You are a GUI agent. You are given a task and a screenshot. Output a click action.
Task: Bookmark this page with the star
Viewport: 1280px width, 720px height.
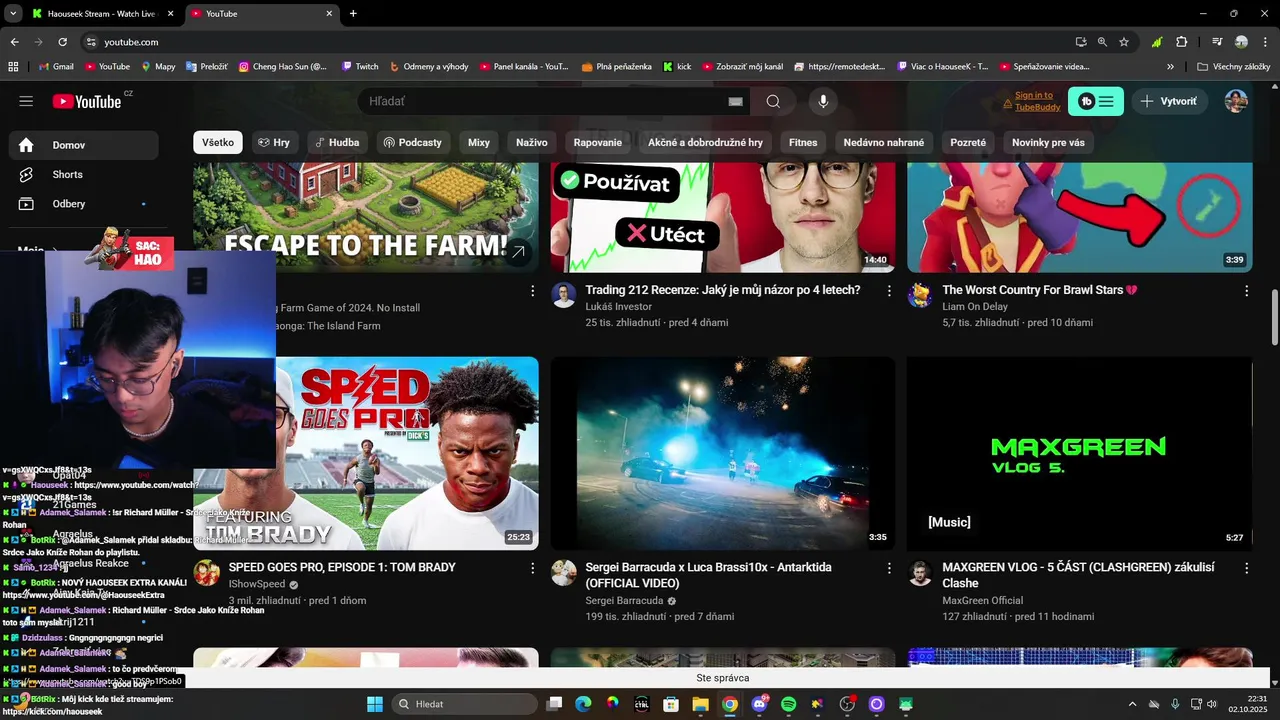coord(1124,42)
